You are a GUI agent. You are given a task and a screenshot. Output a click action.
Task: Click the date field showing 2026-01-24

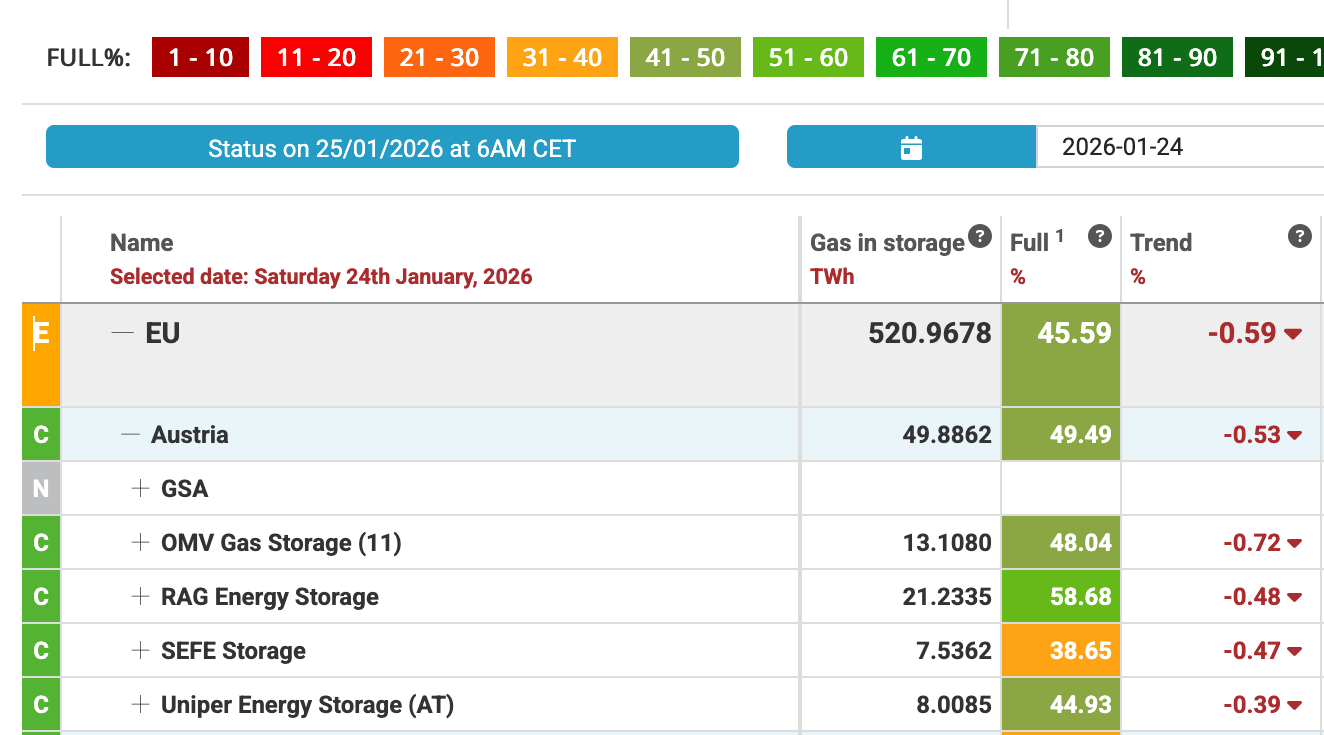1178,147
